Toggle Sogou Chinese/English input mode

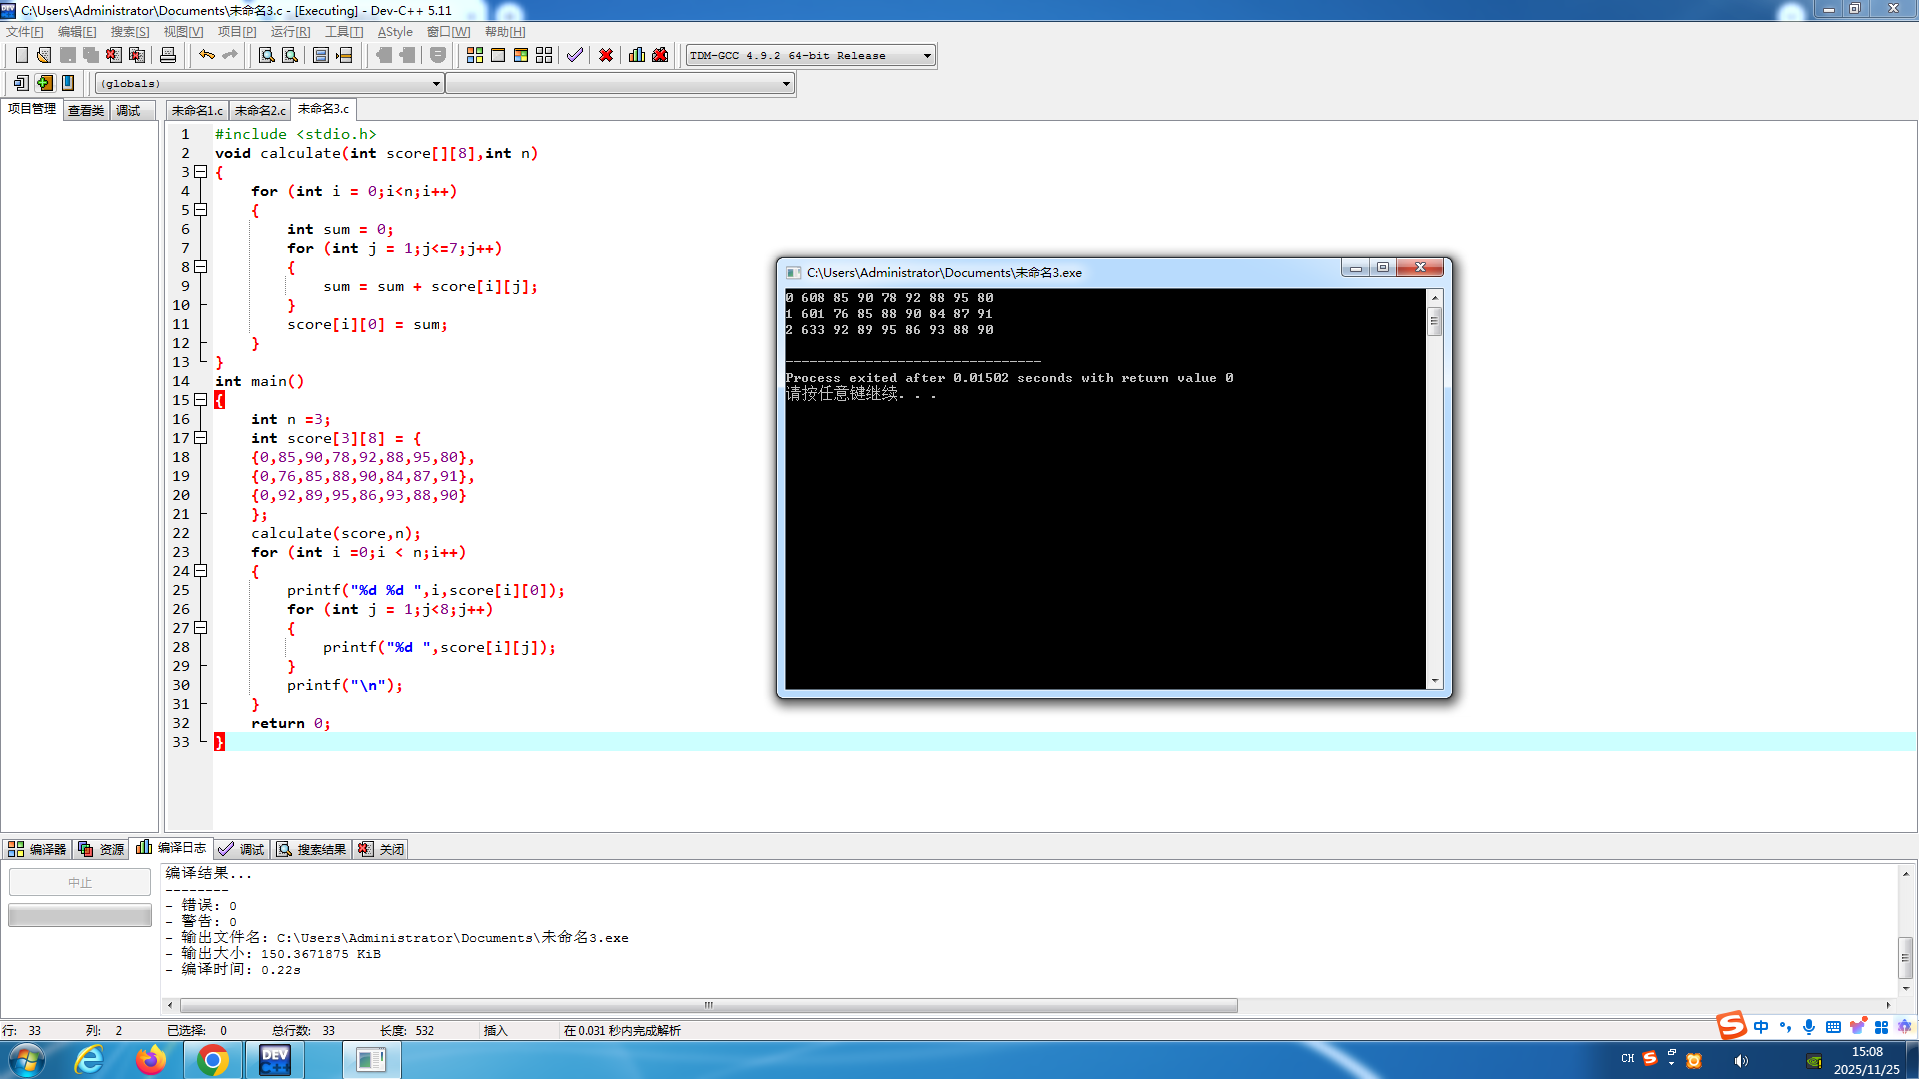click(x=1761, y=1027)
